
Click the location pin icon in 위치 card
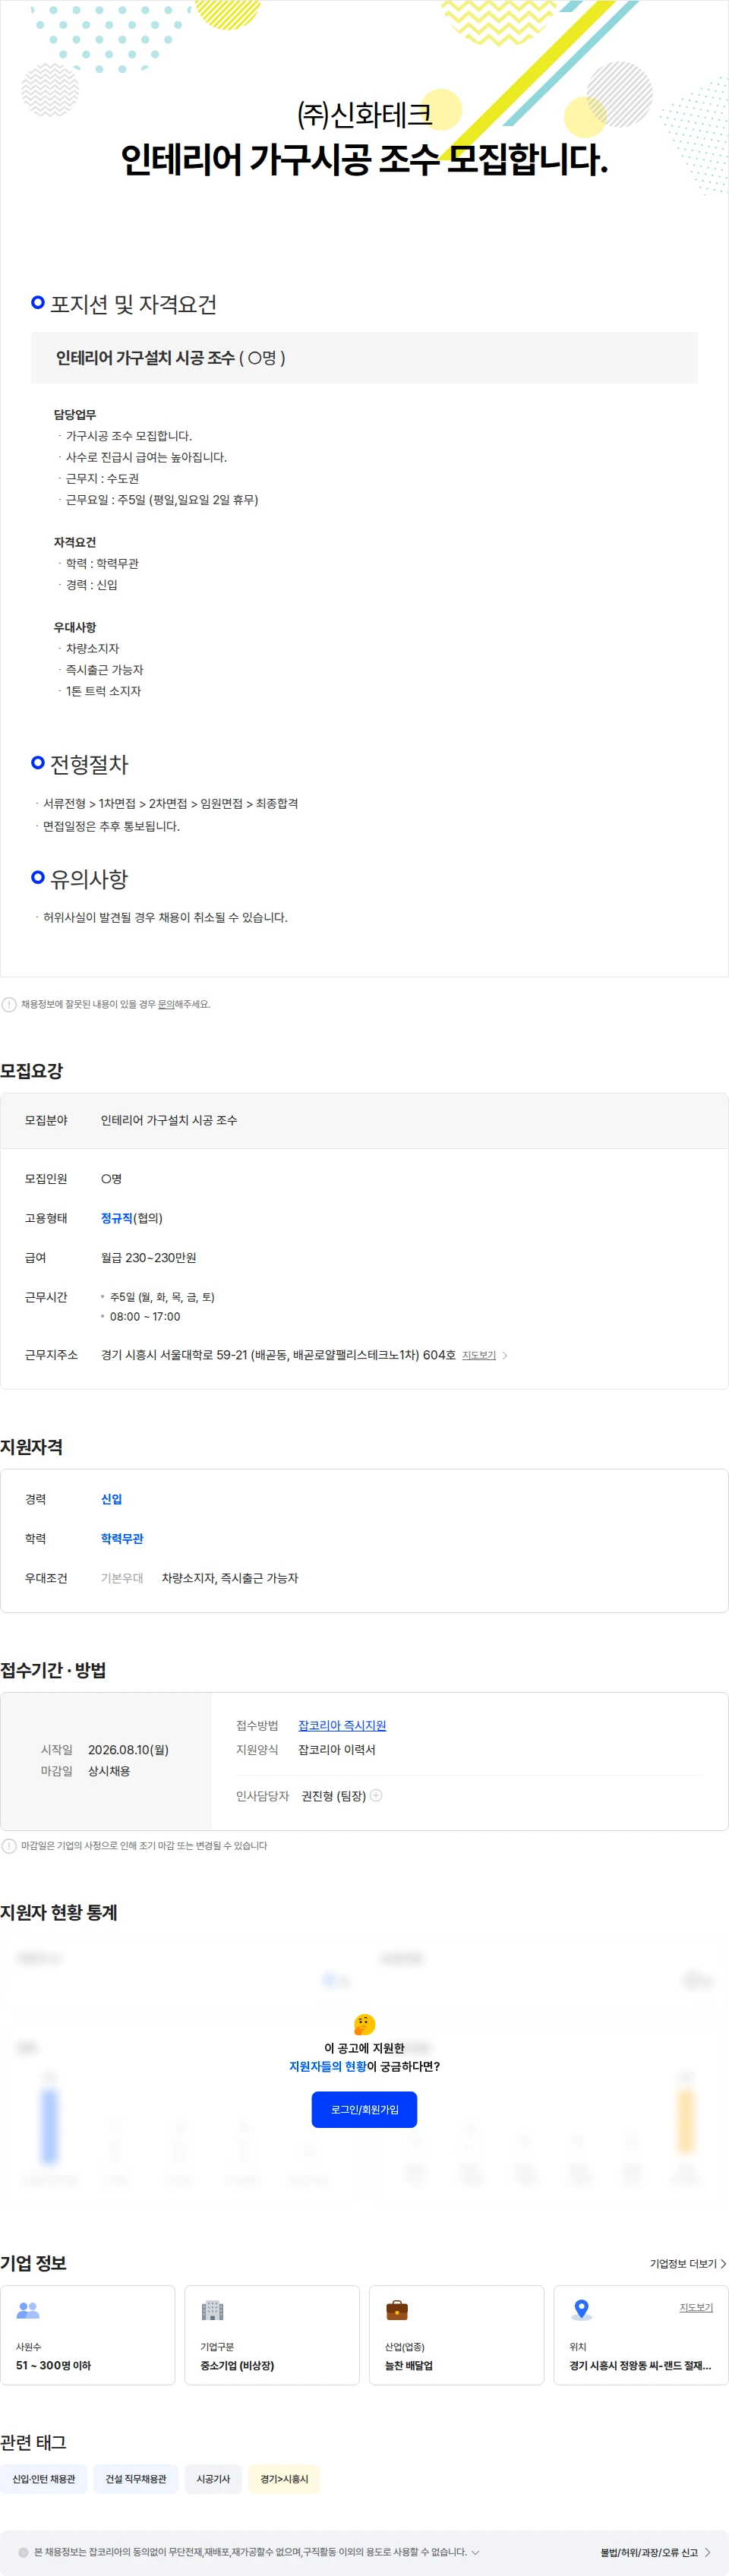click(581, 2309)
